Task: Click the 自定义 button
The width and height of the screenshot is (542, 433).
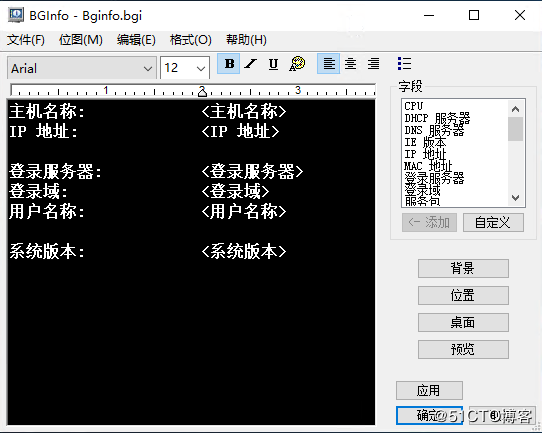Action: 493,223
